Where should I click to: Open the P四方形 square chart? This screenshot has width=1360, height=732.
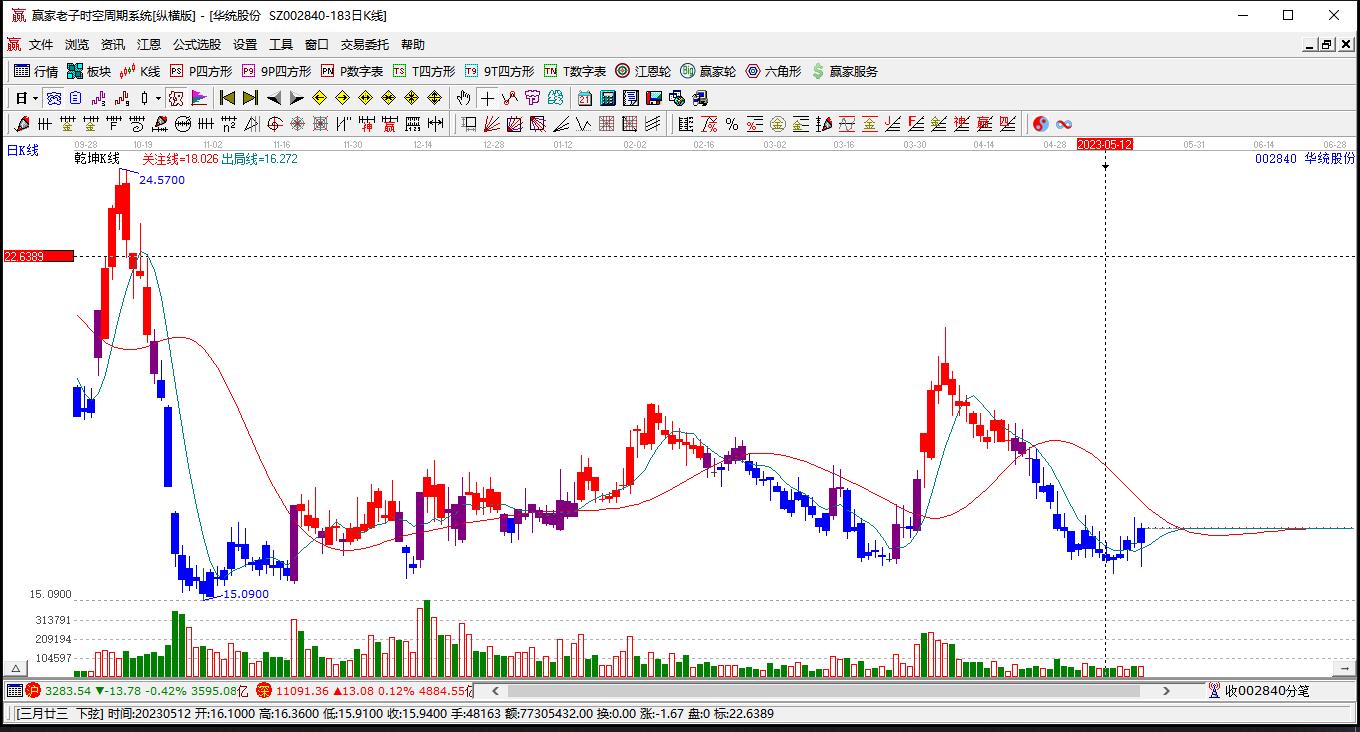[x=201, y=71]
